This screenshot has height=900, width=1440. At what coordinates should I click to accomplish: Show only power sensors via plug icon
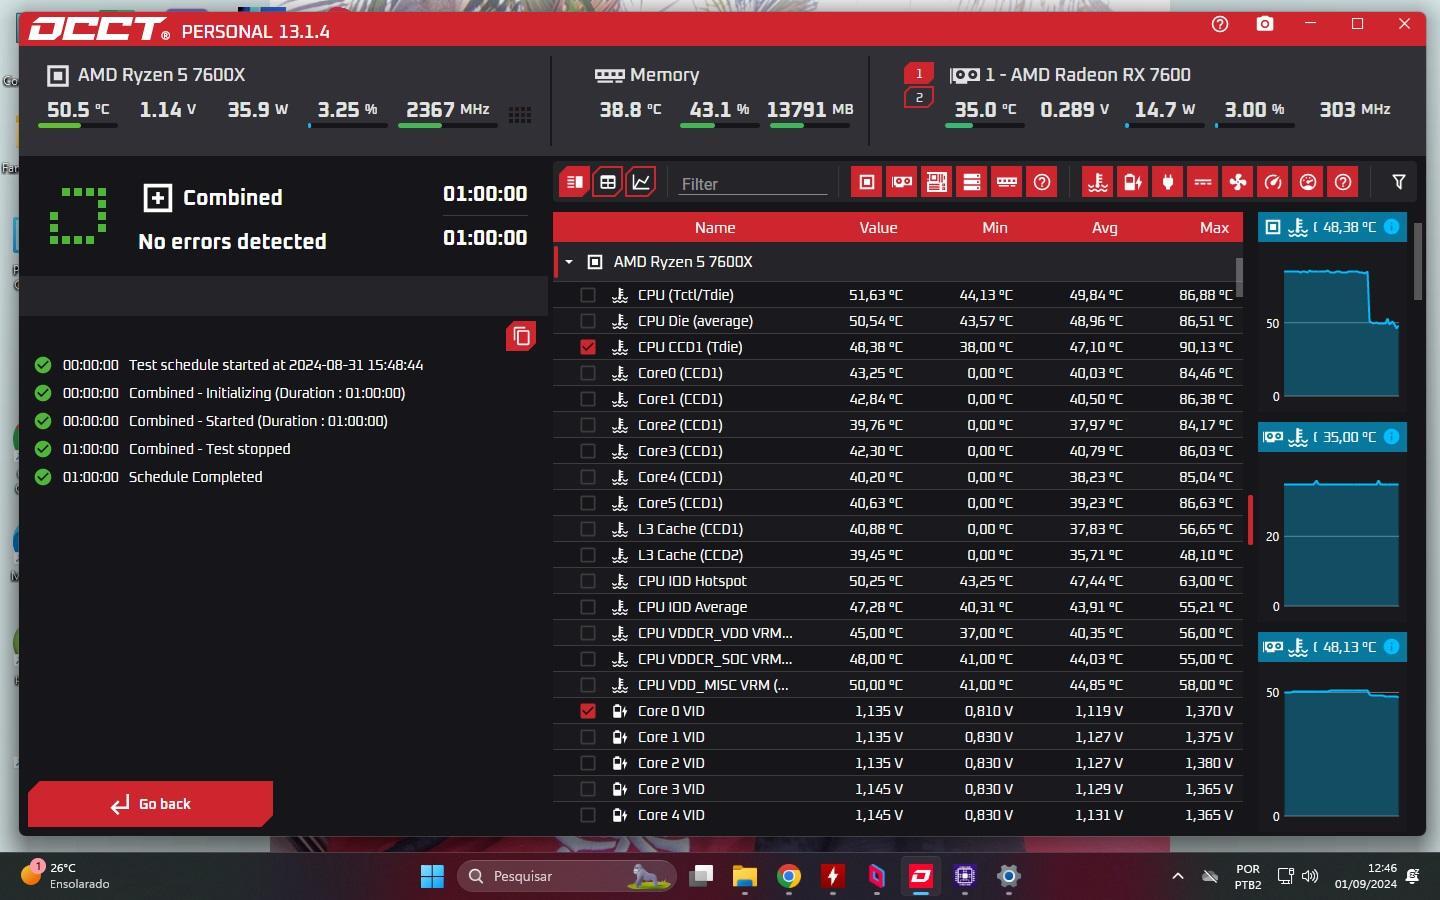pyautogui.click(x=1168, y=182)
